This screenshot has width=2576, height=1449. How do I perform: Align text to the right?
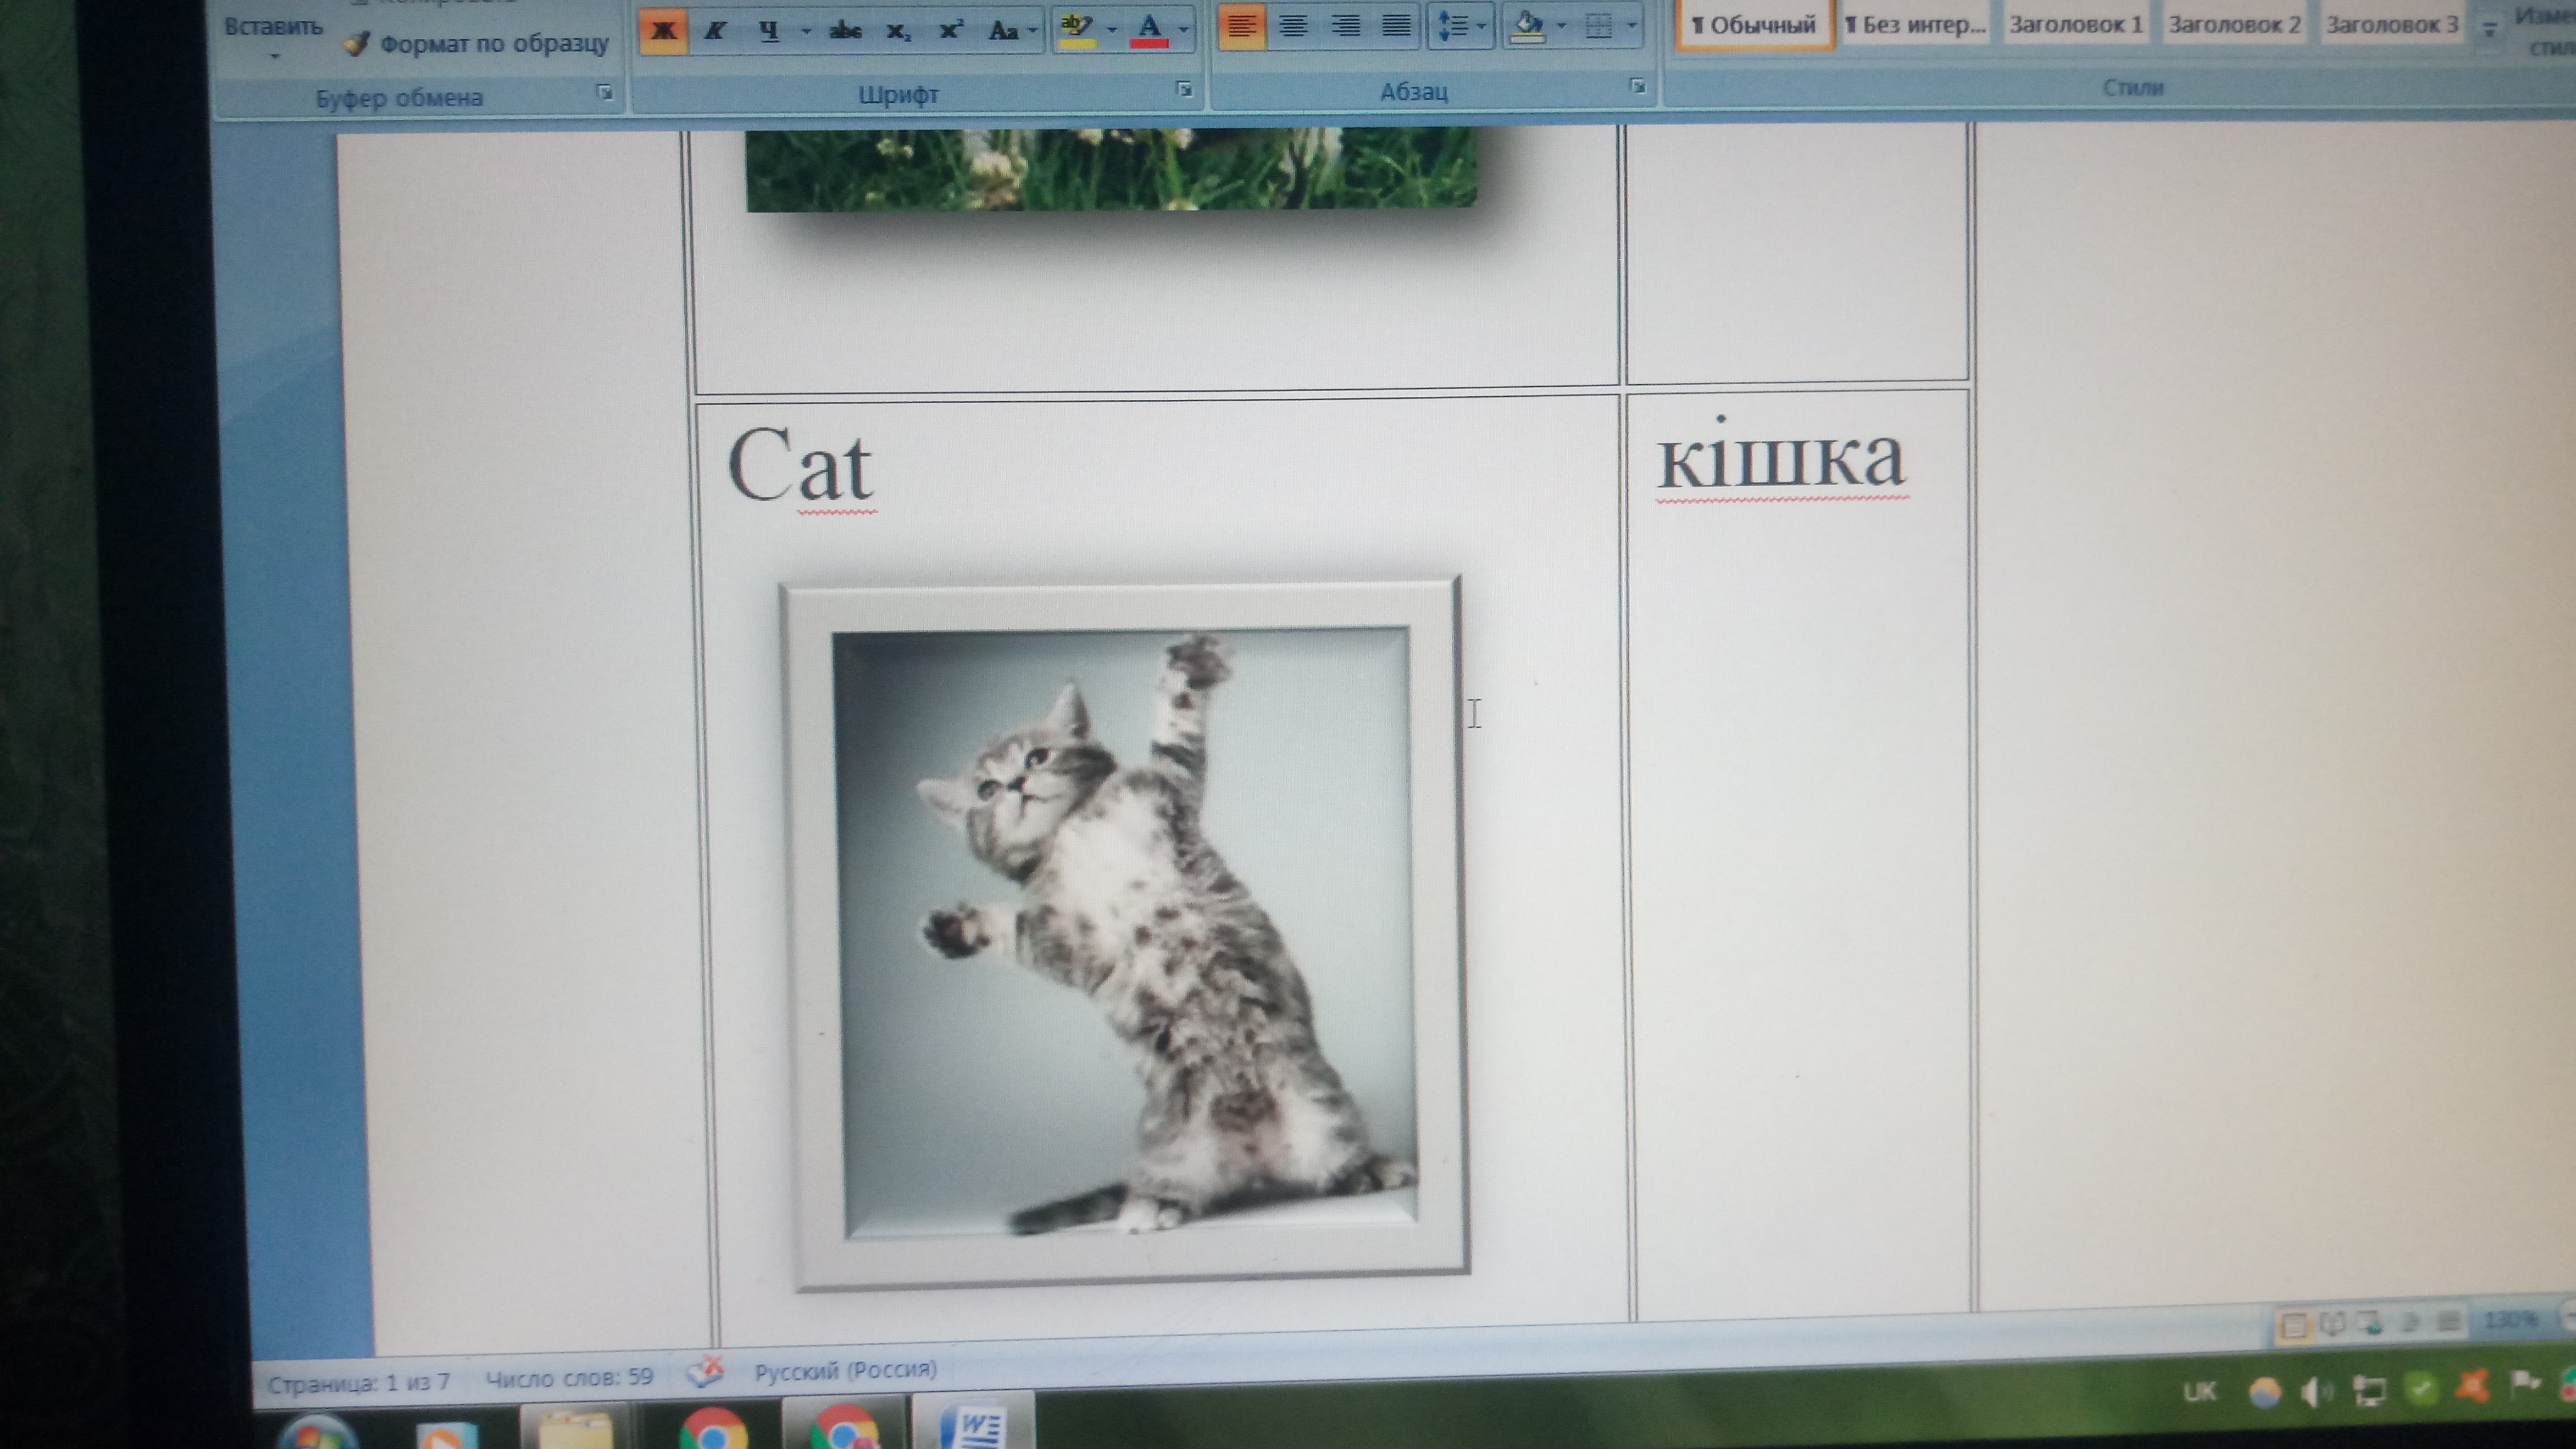[1346, 25]
